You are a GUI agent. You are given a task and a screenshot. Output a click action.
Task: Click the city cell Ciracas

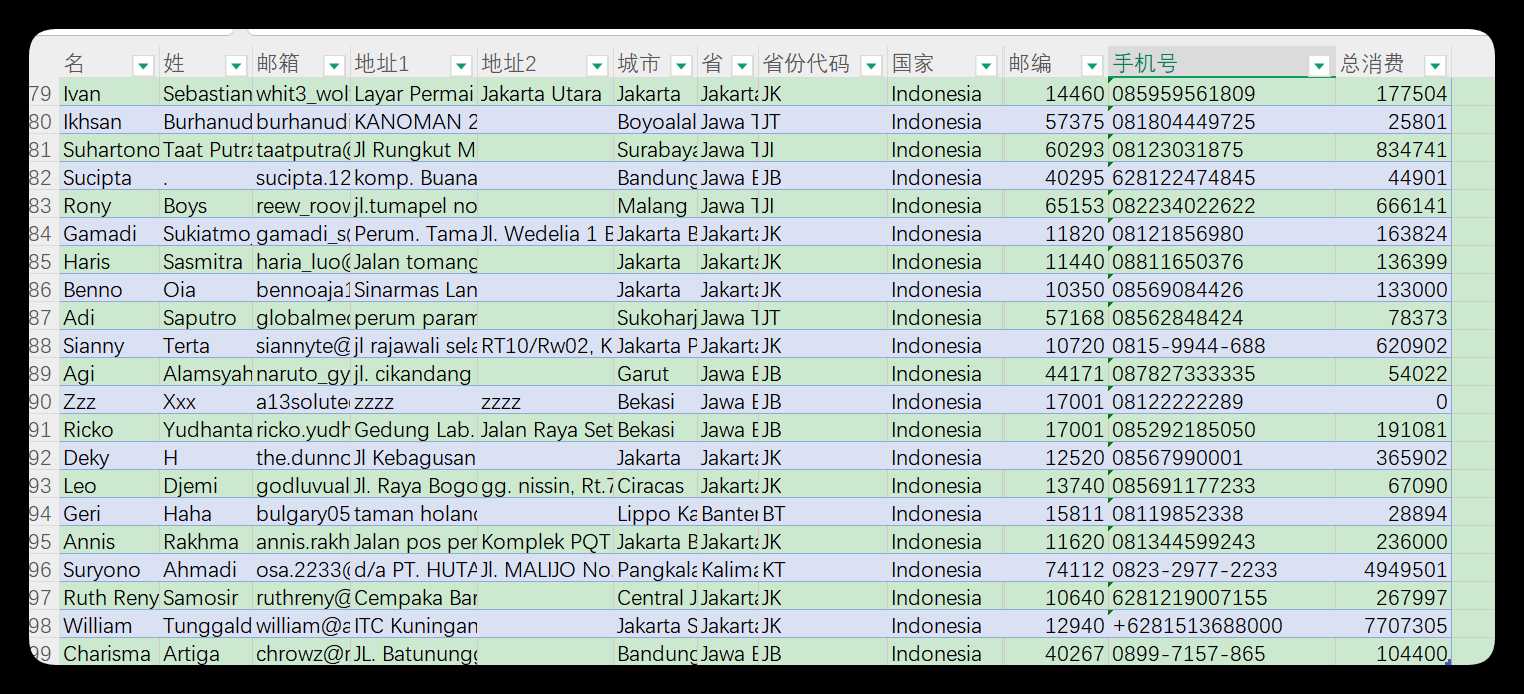(x=655, y=486)
